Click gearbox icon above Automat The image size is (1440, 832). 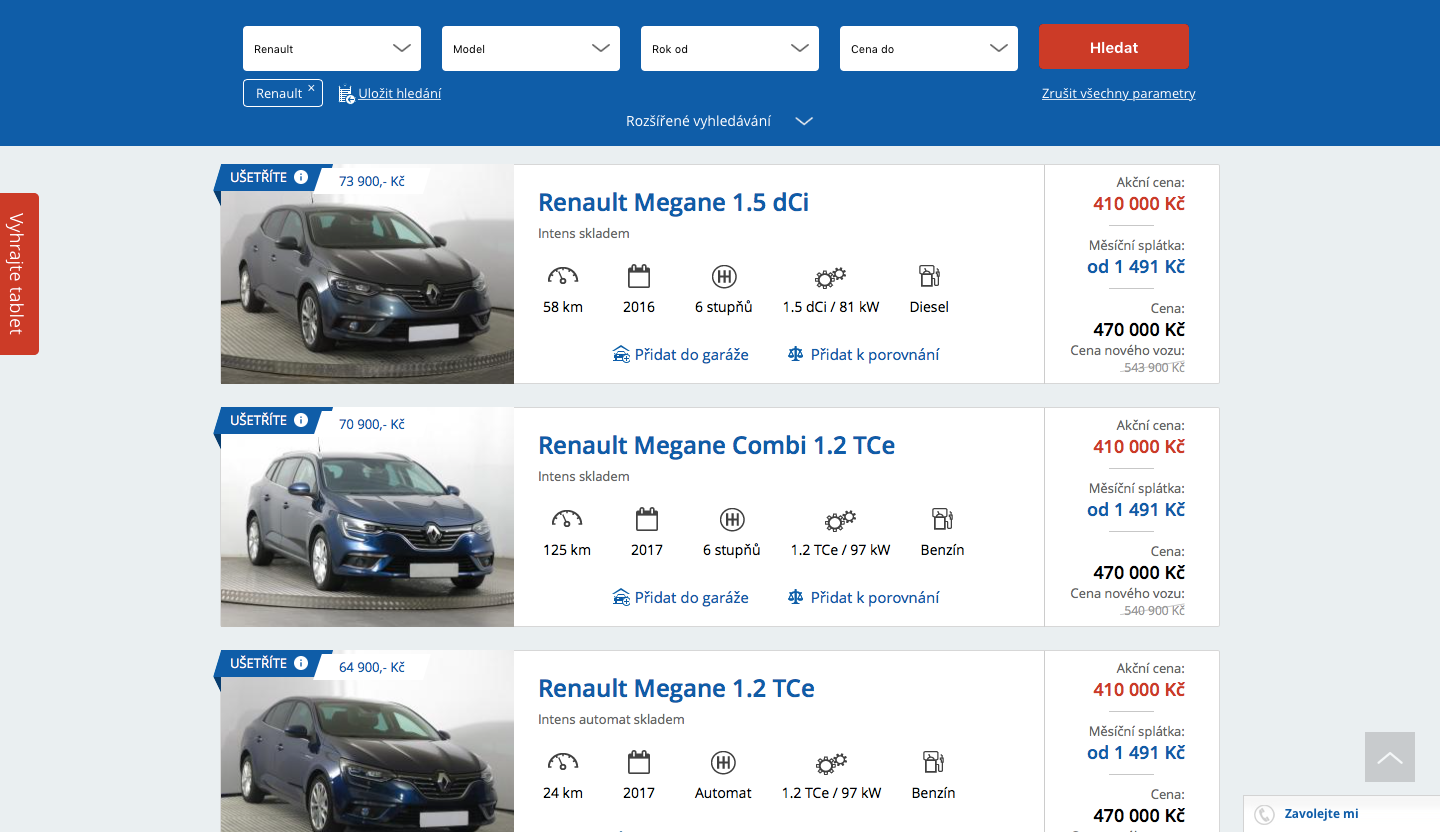point(723,762)
